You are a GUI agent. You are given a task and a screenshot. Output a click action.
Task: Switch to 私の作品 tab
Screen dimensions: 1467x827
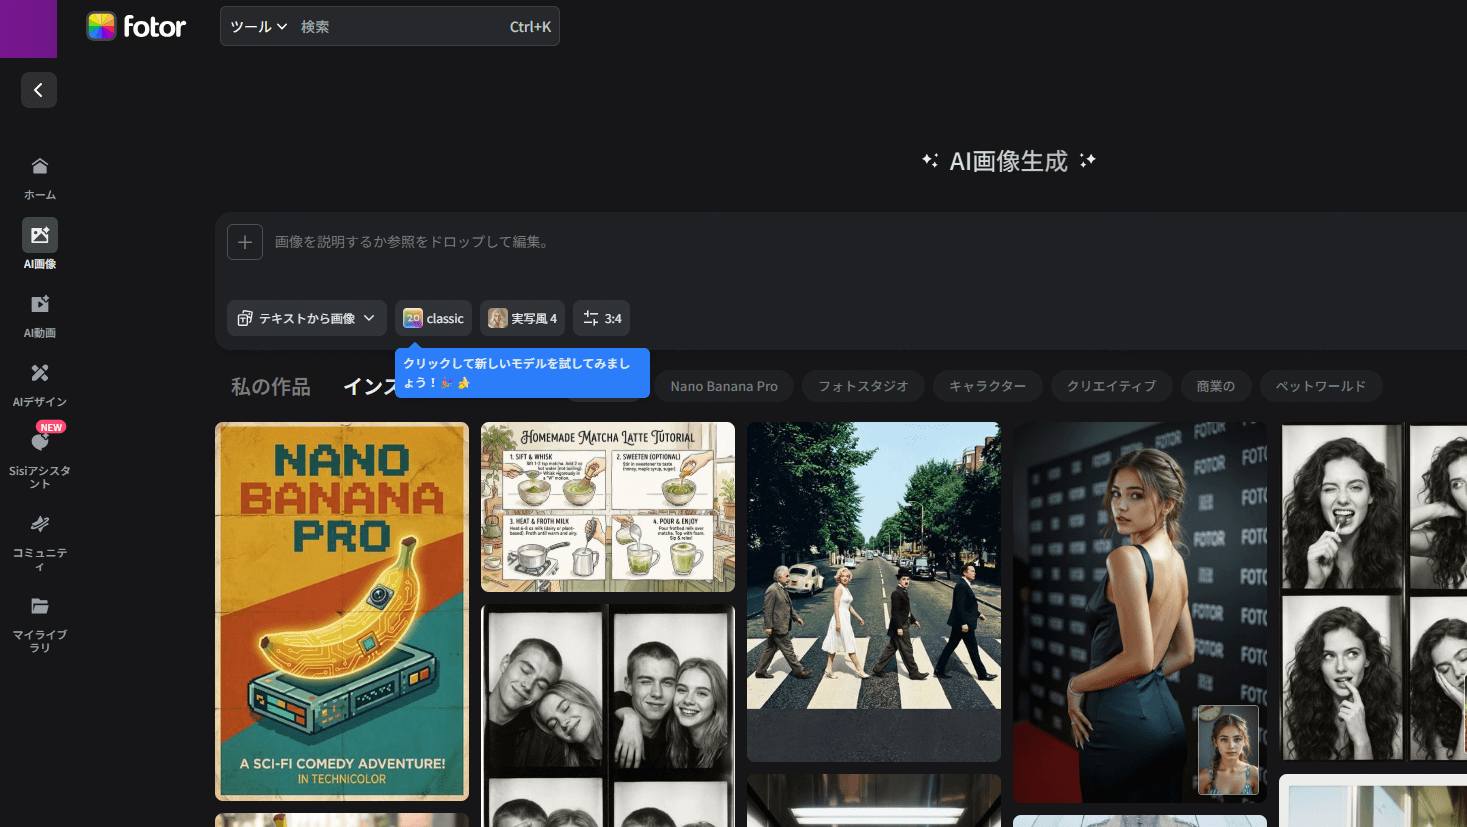(271, 386)
